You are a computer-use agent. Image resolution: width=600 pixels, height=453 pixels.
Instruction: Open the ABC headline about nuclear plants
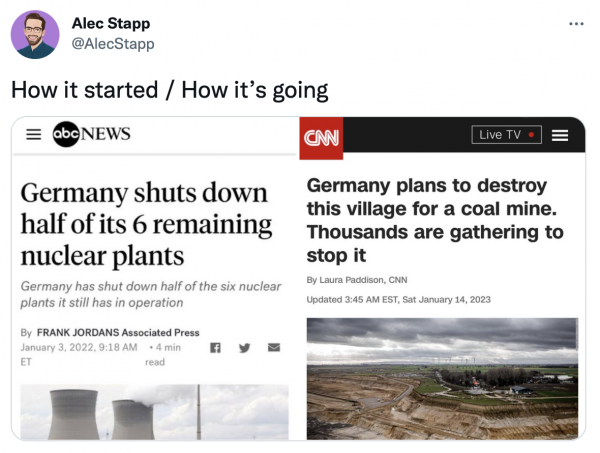coord(144,222)
